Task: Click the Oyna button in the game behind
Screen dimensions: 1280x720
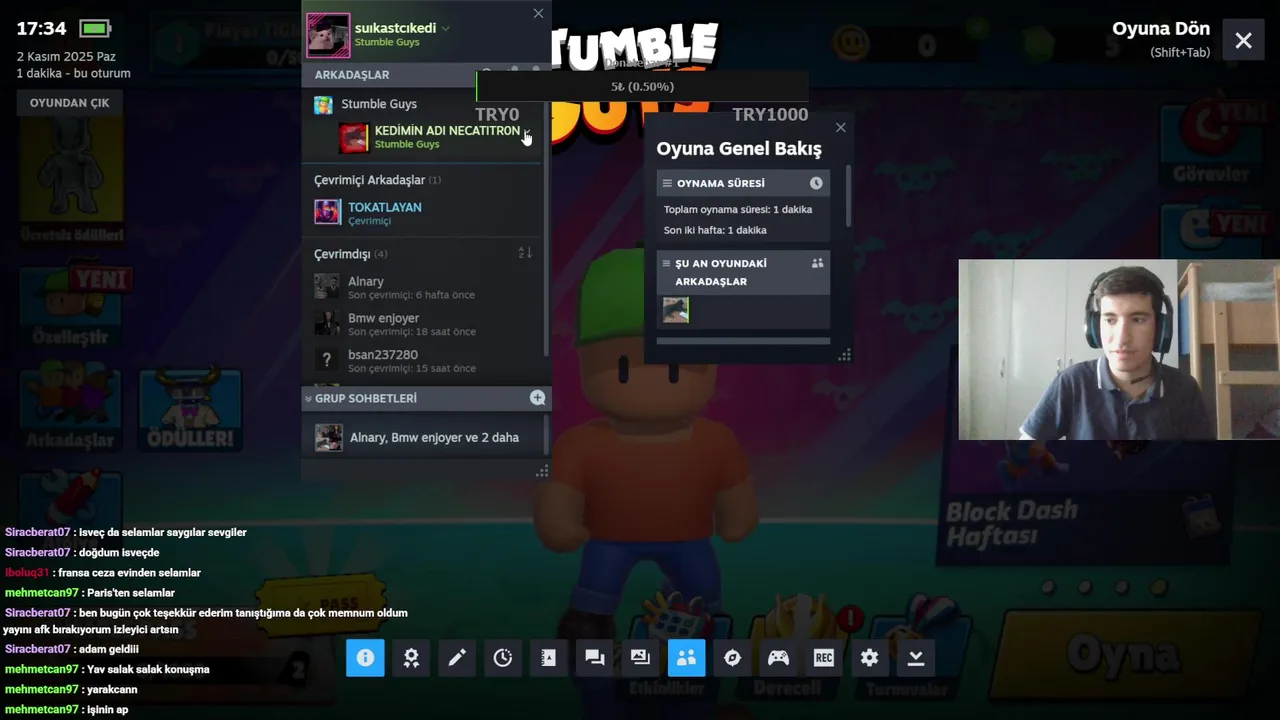Action: click(x=1124, y=655)
